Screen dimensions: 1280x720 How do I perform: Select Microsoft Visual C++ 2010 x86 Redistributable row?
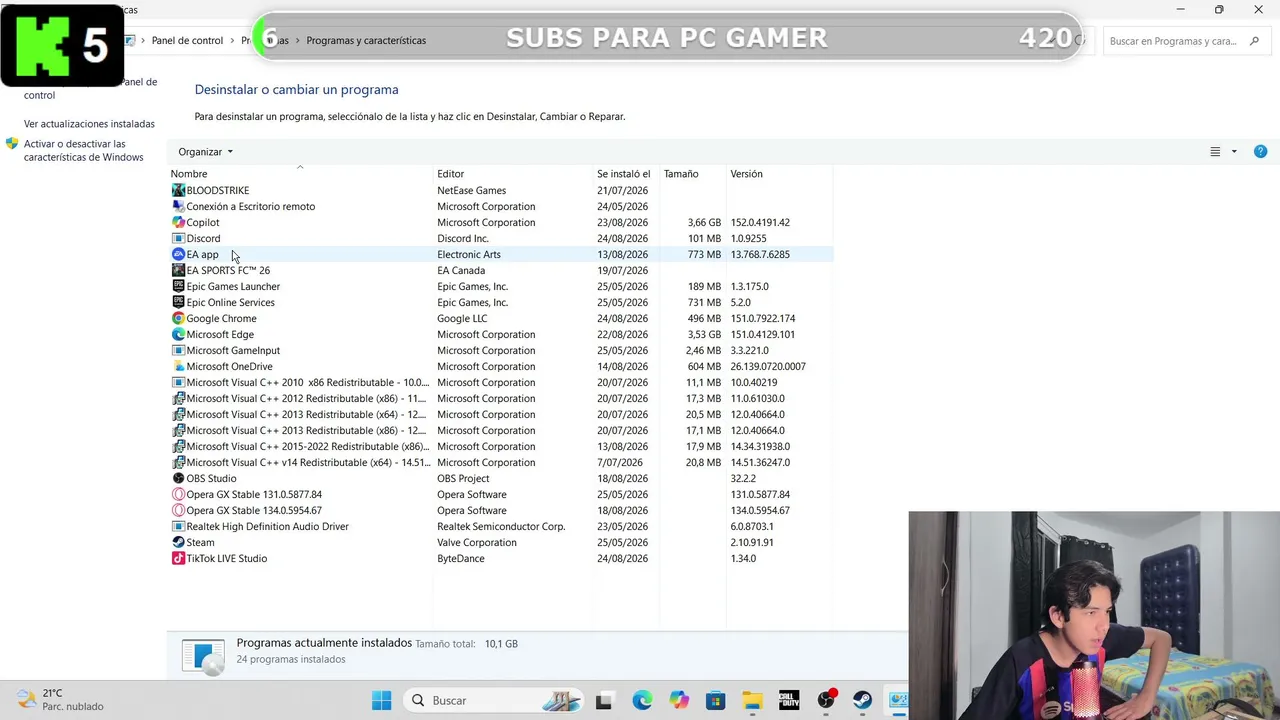(x=501, y=382)
